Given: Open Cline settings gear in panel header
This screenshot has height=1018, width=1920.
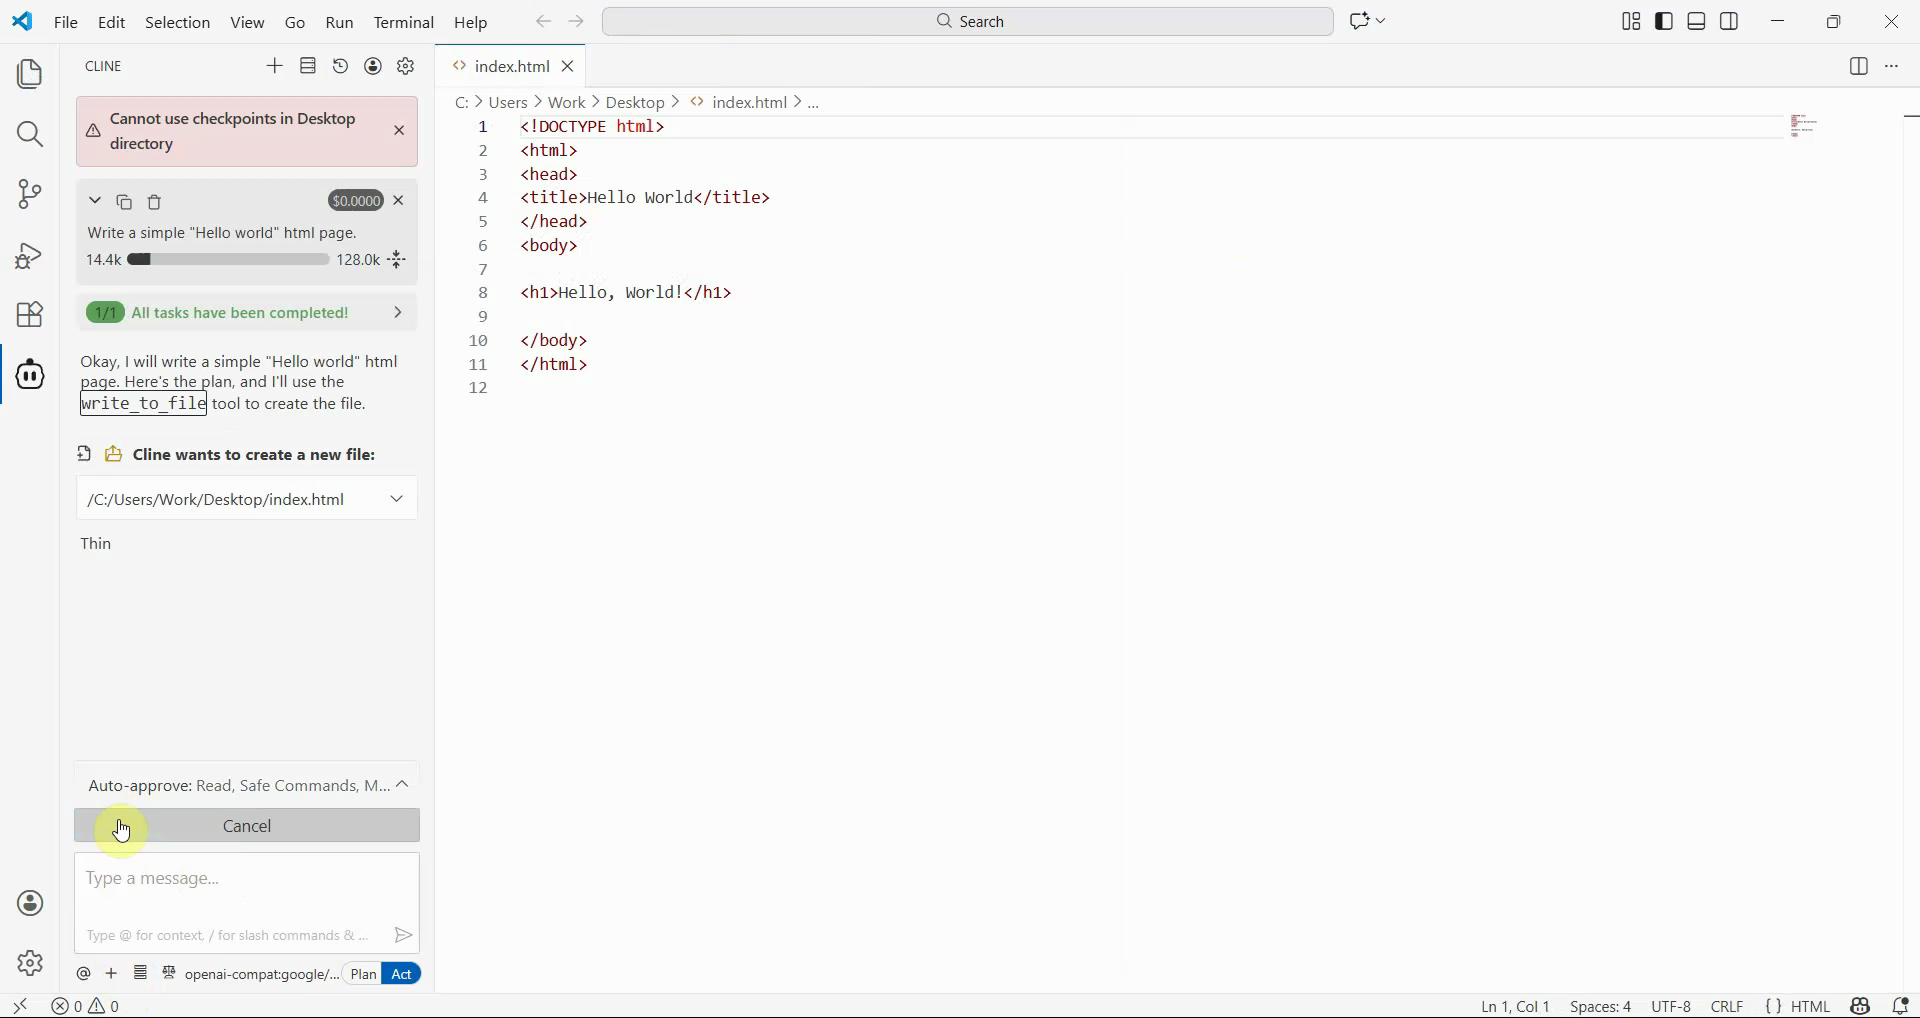Looking at the screenshot, I should (406, 67).
